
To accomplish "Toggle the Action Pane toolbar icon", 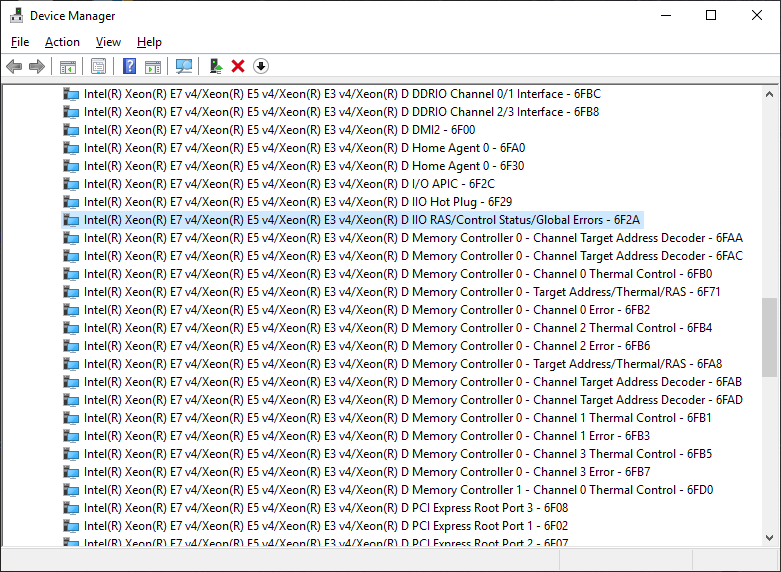I will pyautogui.click(x=153, y=66).
